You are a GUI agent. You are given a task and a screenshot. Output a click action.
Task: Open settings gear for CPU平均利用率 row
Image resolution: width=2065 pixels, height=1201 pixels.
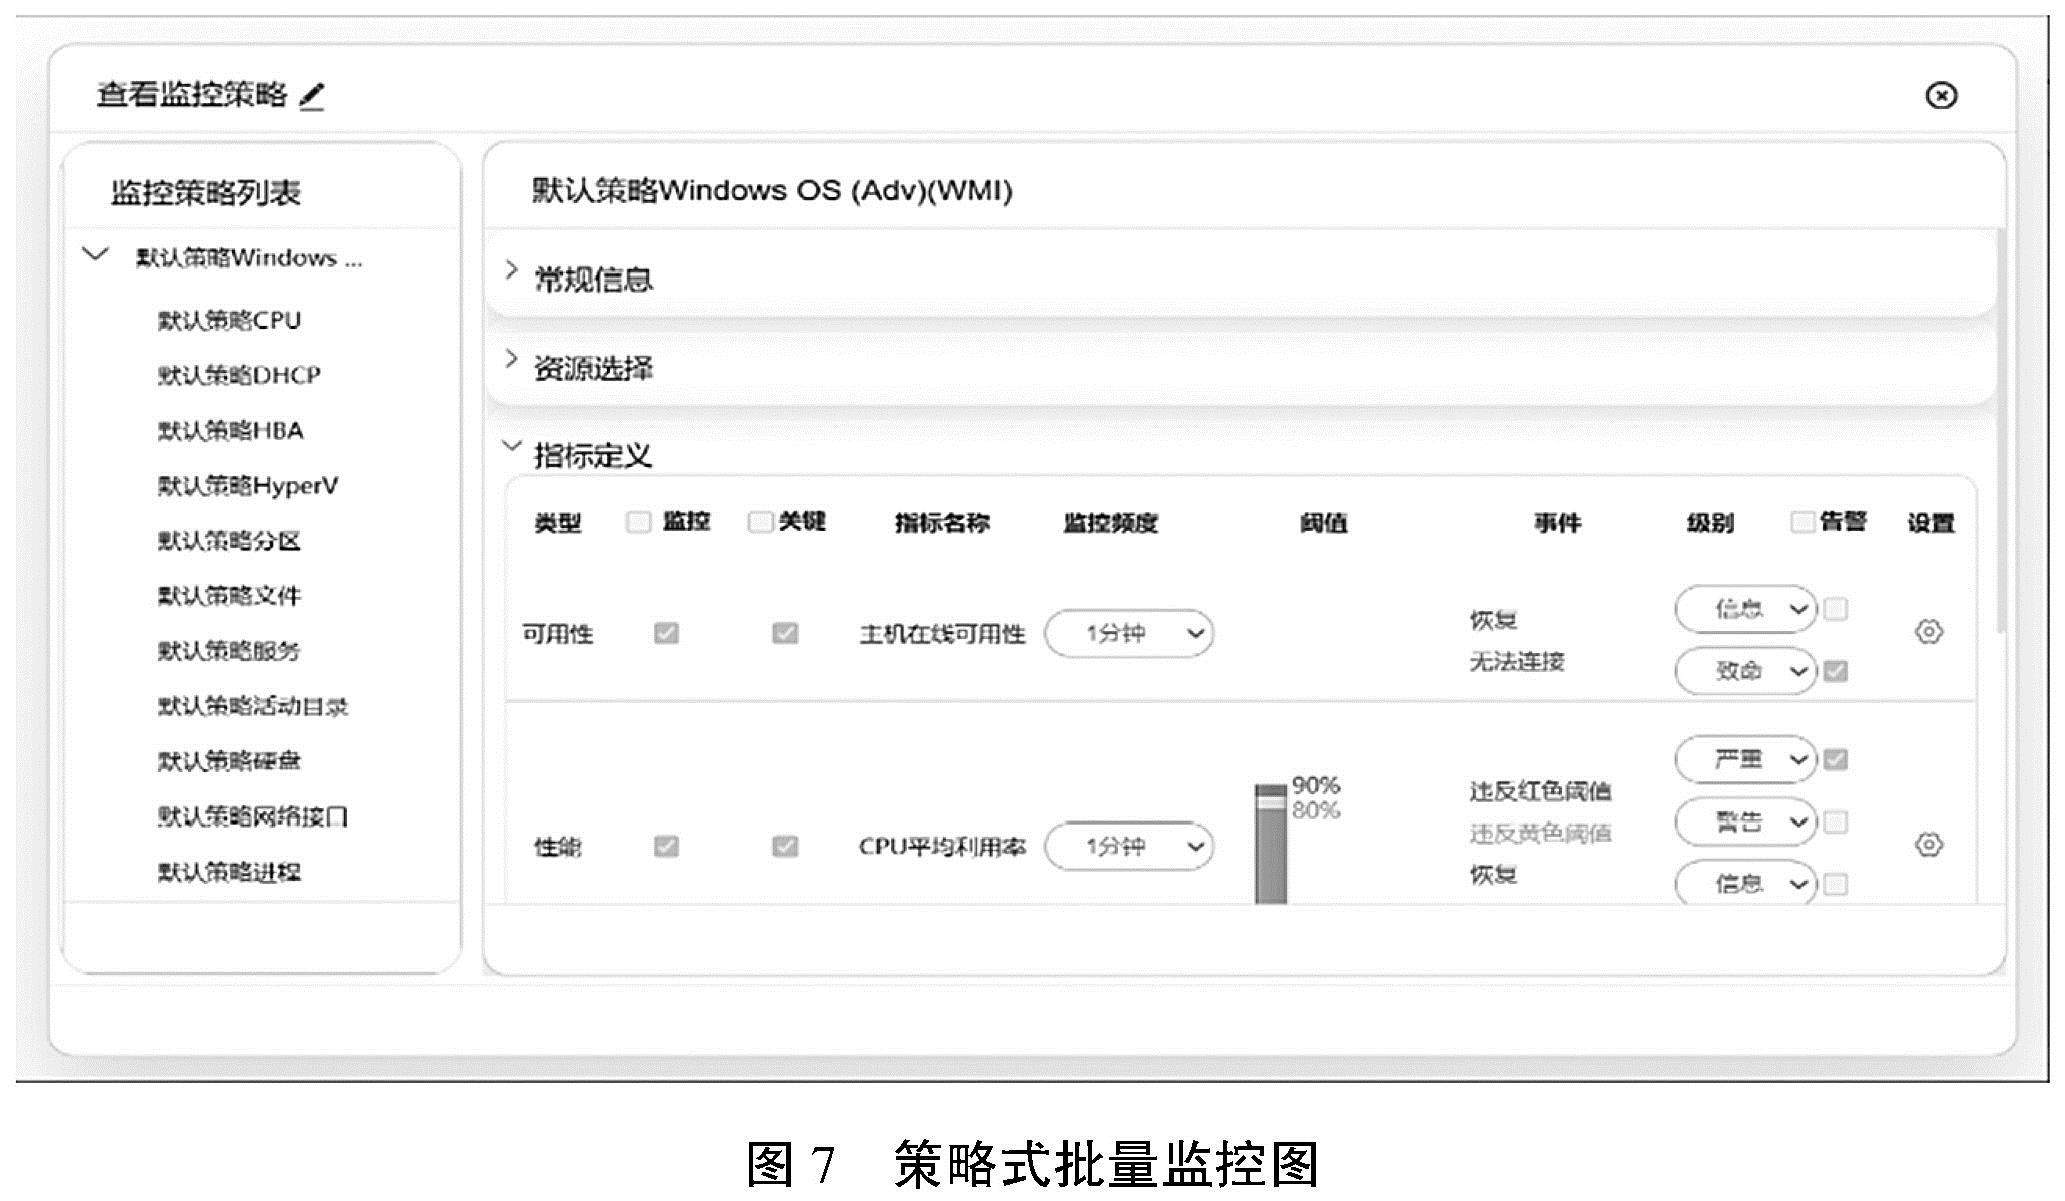coord(1929,845)
